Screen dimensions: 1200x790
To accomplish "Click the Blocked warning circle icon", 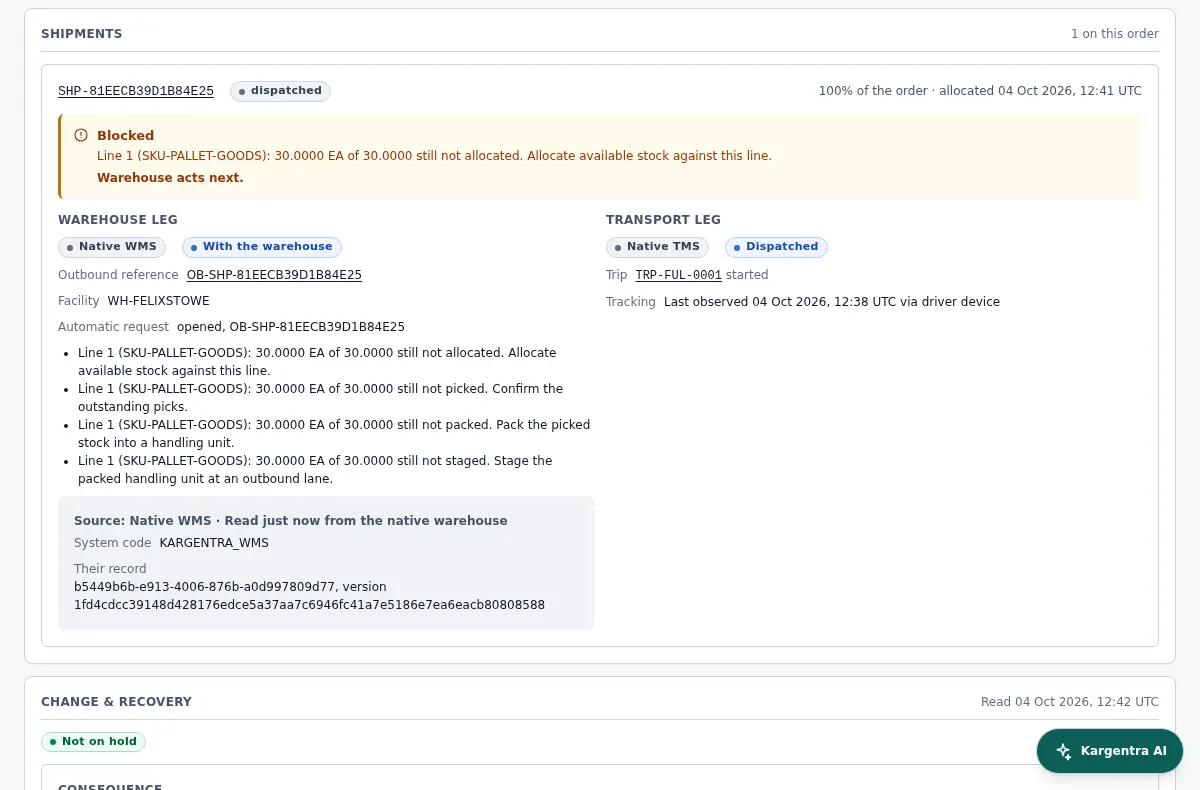I will point(81,135).
